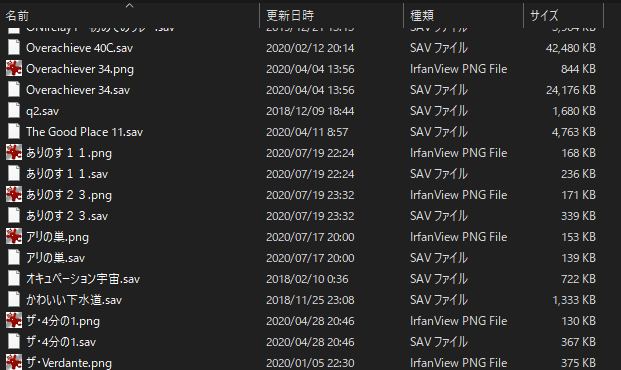Click size value 4,763 KB
This screenshot has height=370, width=621.
(574, 132)
